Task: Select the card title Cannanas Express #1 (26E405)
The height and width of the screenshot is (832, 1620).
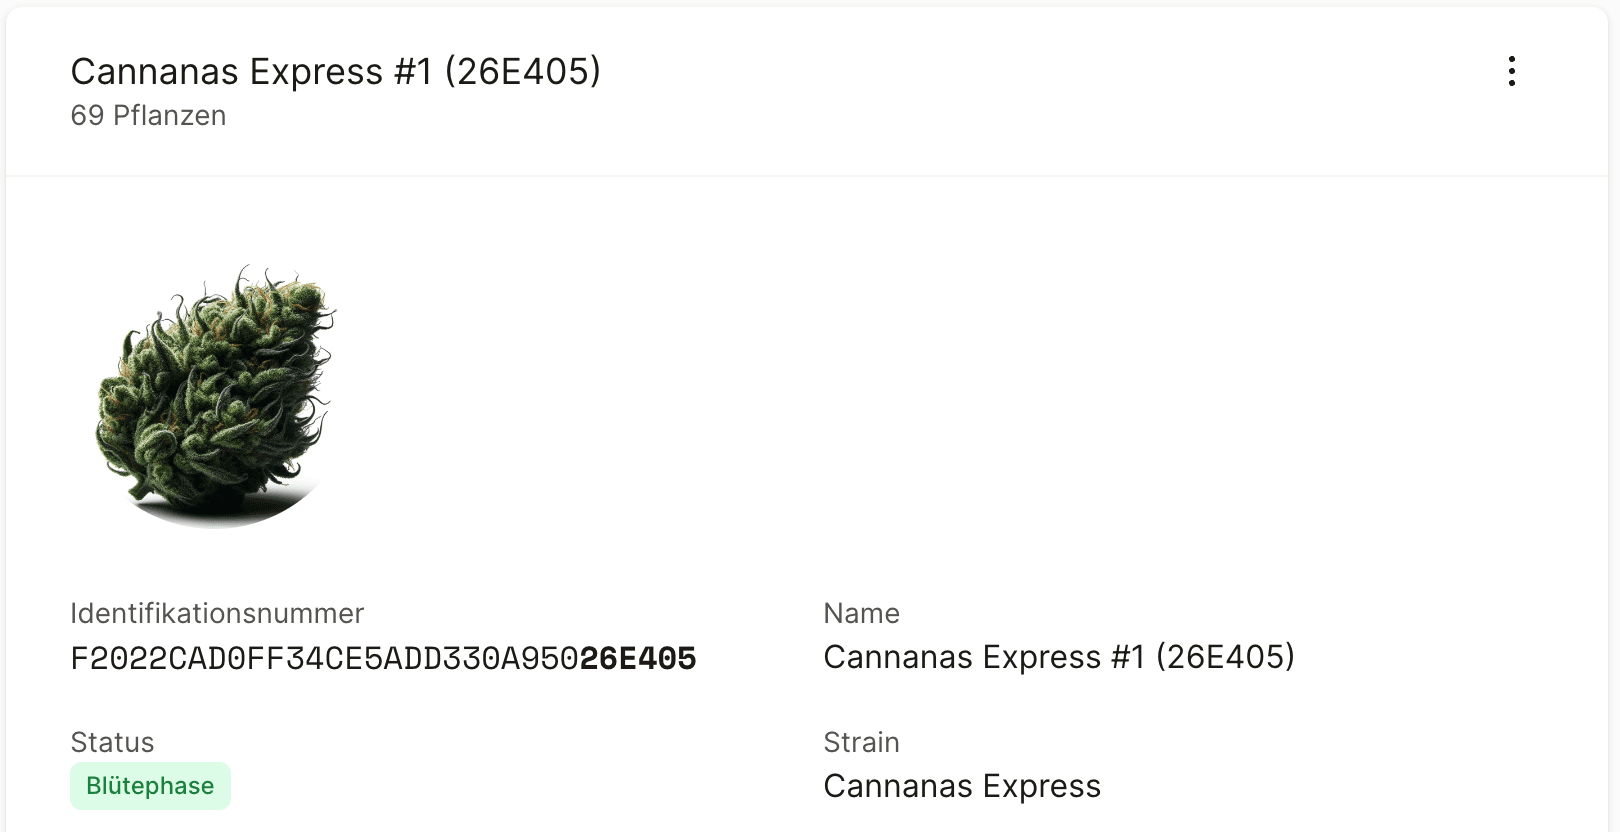Action: pos(335,72)
